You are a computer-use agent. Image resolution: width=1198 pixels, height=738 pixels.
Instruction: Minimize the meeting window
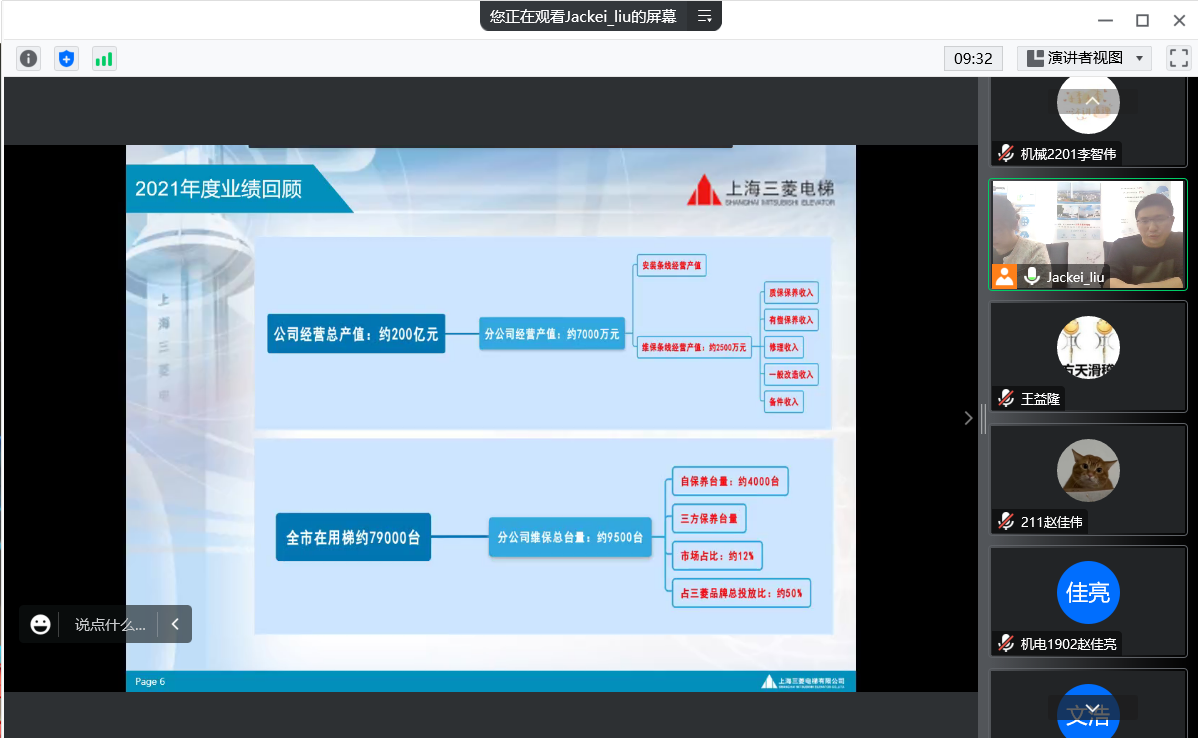pos(1105,21)
